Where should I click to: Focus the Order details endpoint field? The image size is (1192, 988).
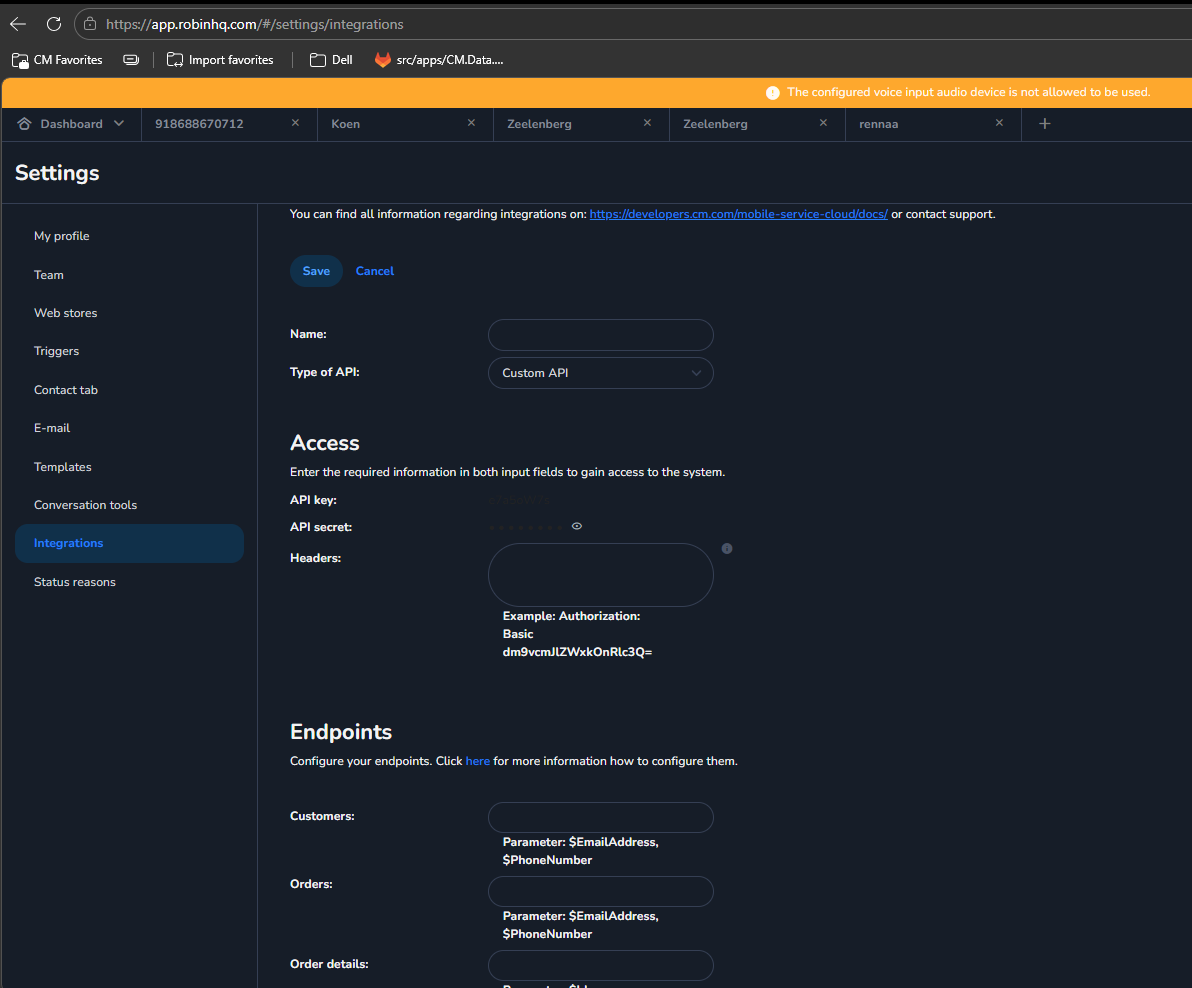pos(601,965)
